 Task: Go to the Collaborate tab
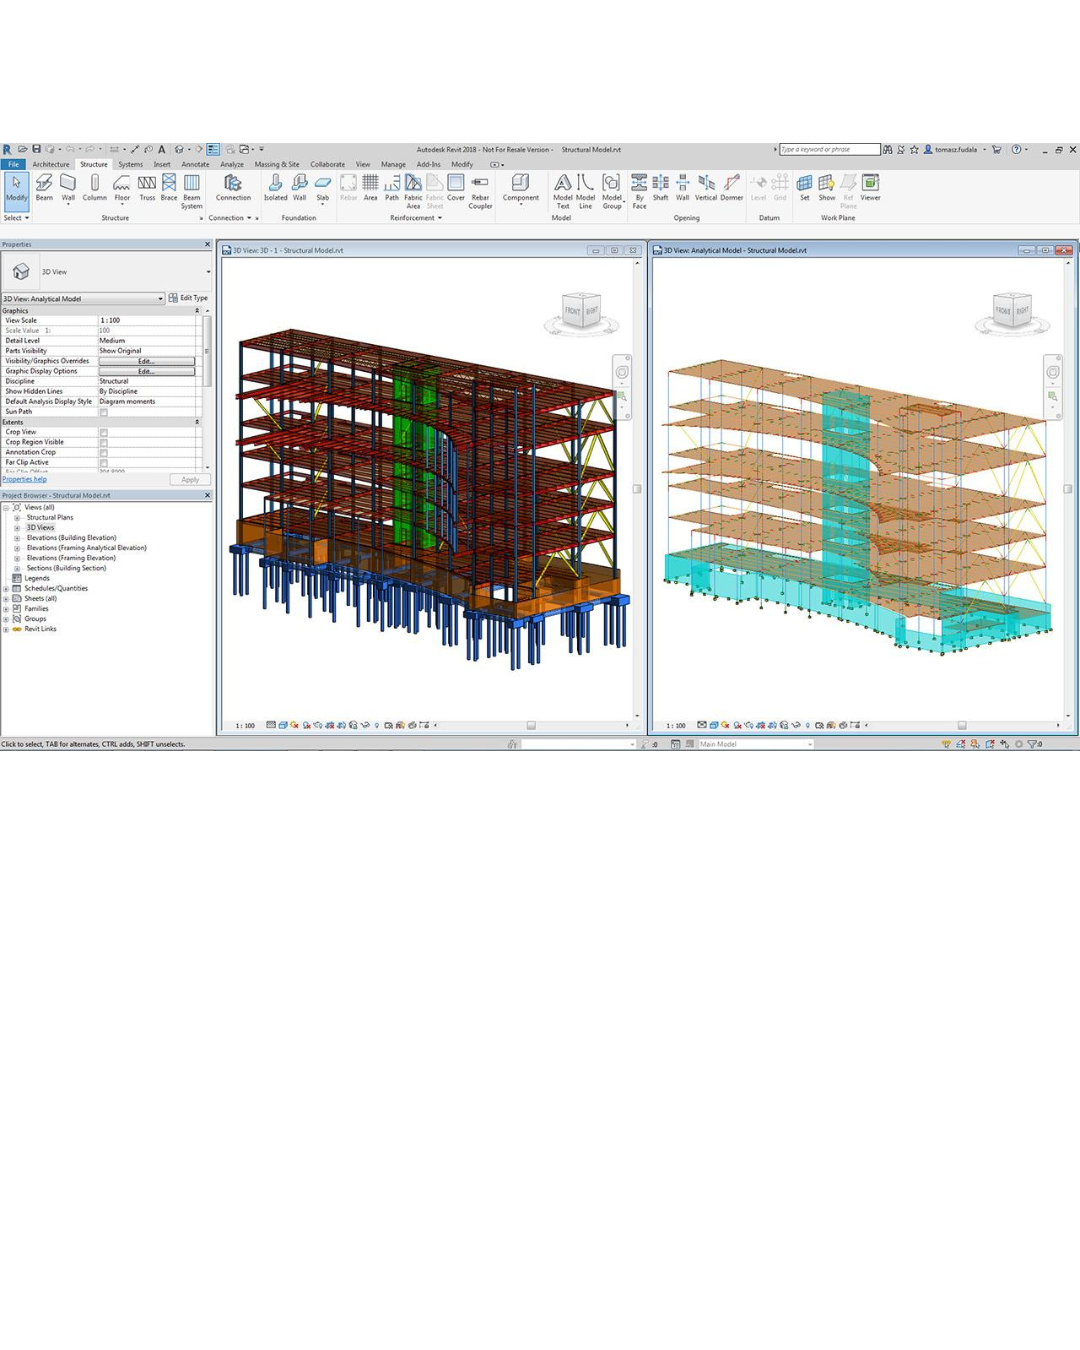(x=327, y=164)
